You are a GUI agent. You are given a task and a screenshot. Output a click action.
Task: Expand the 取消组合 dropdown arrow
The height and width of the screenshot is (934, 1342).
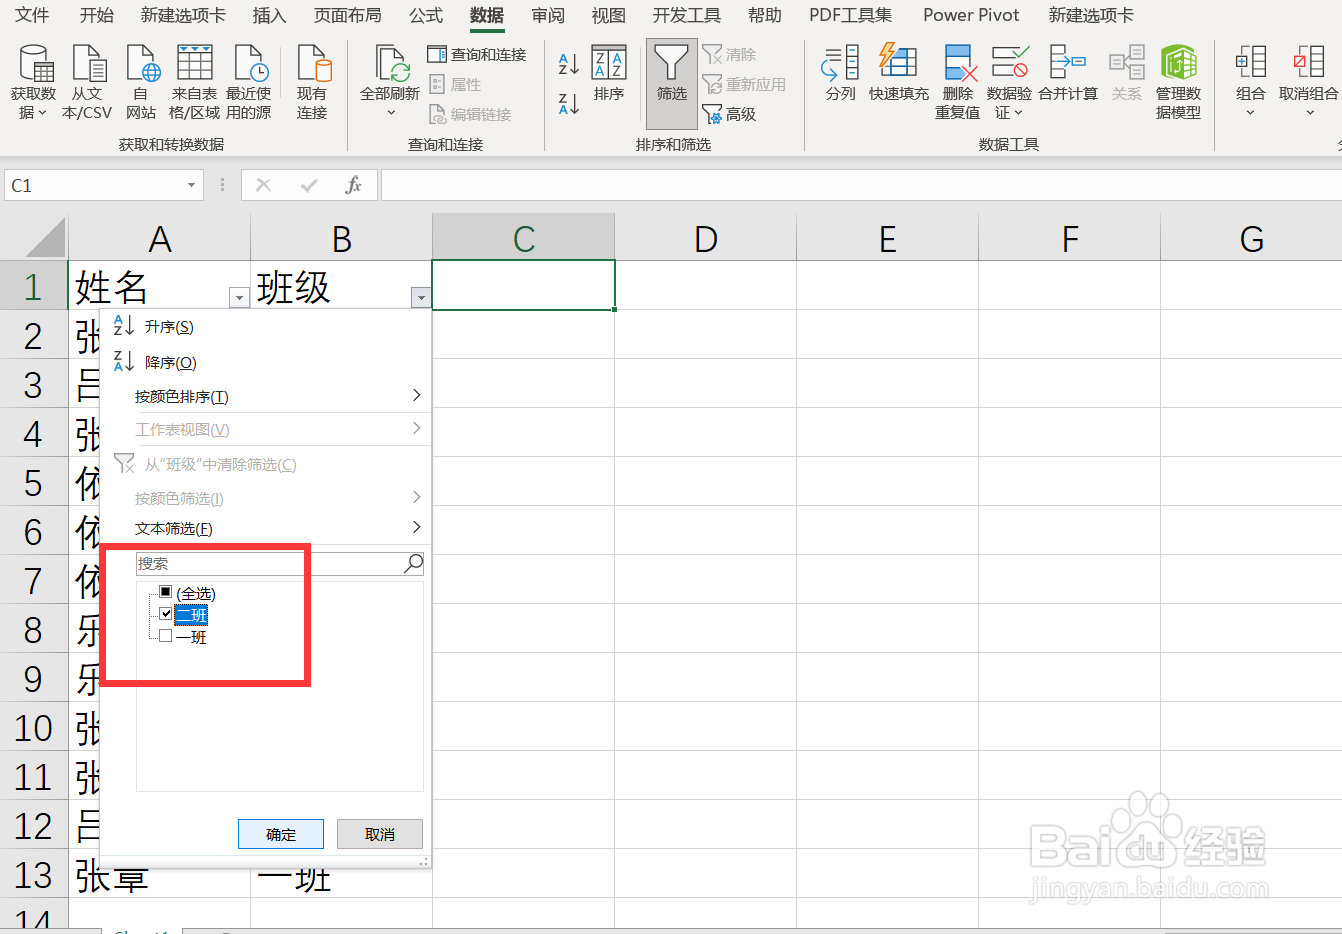tap(1309, 113)
